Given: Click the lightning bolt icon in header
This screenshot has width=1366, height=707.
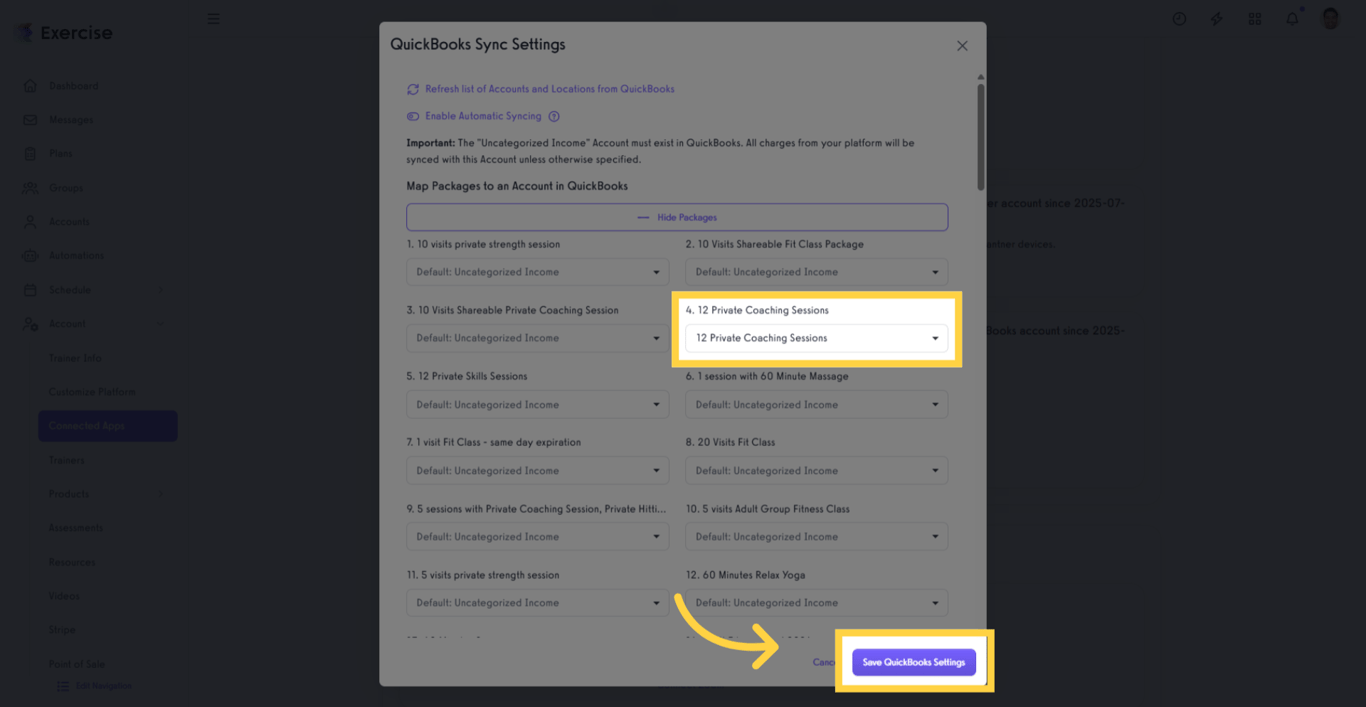Looking at the screenshot, I should tap(1217, 19).
